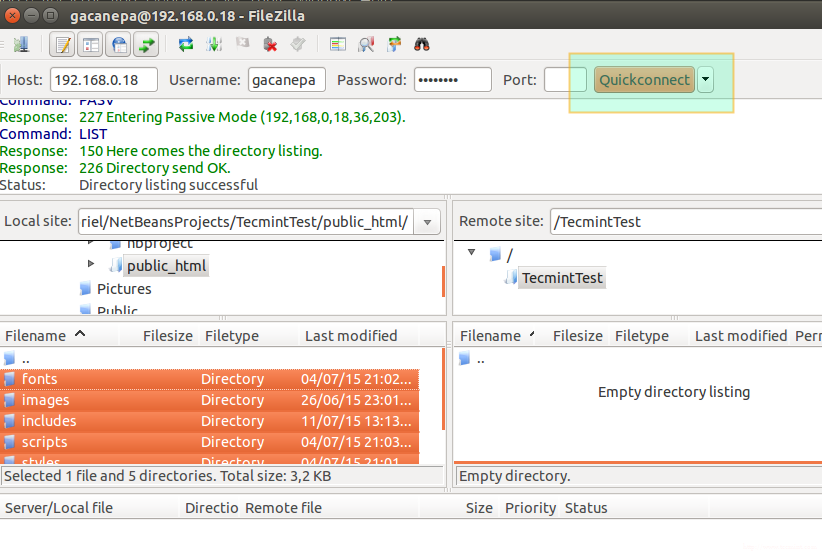Image resolution: width=822 pixels, height=554 pixels.
Task: Disconnect from the current server
Action: 270,44
